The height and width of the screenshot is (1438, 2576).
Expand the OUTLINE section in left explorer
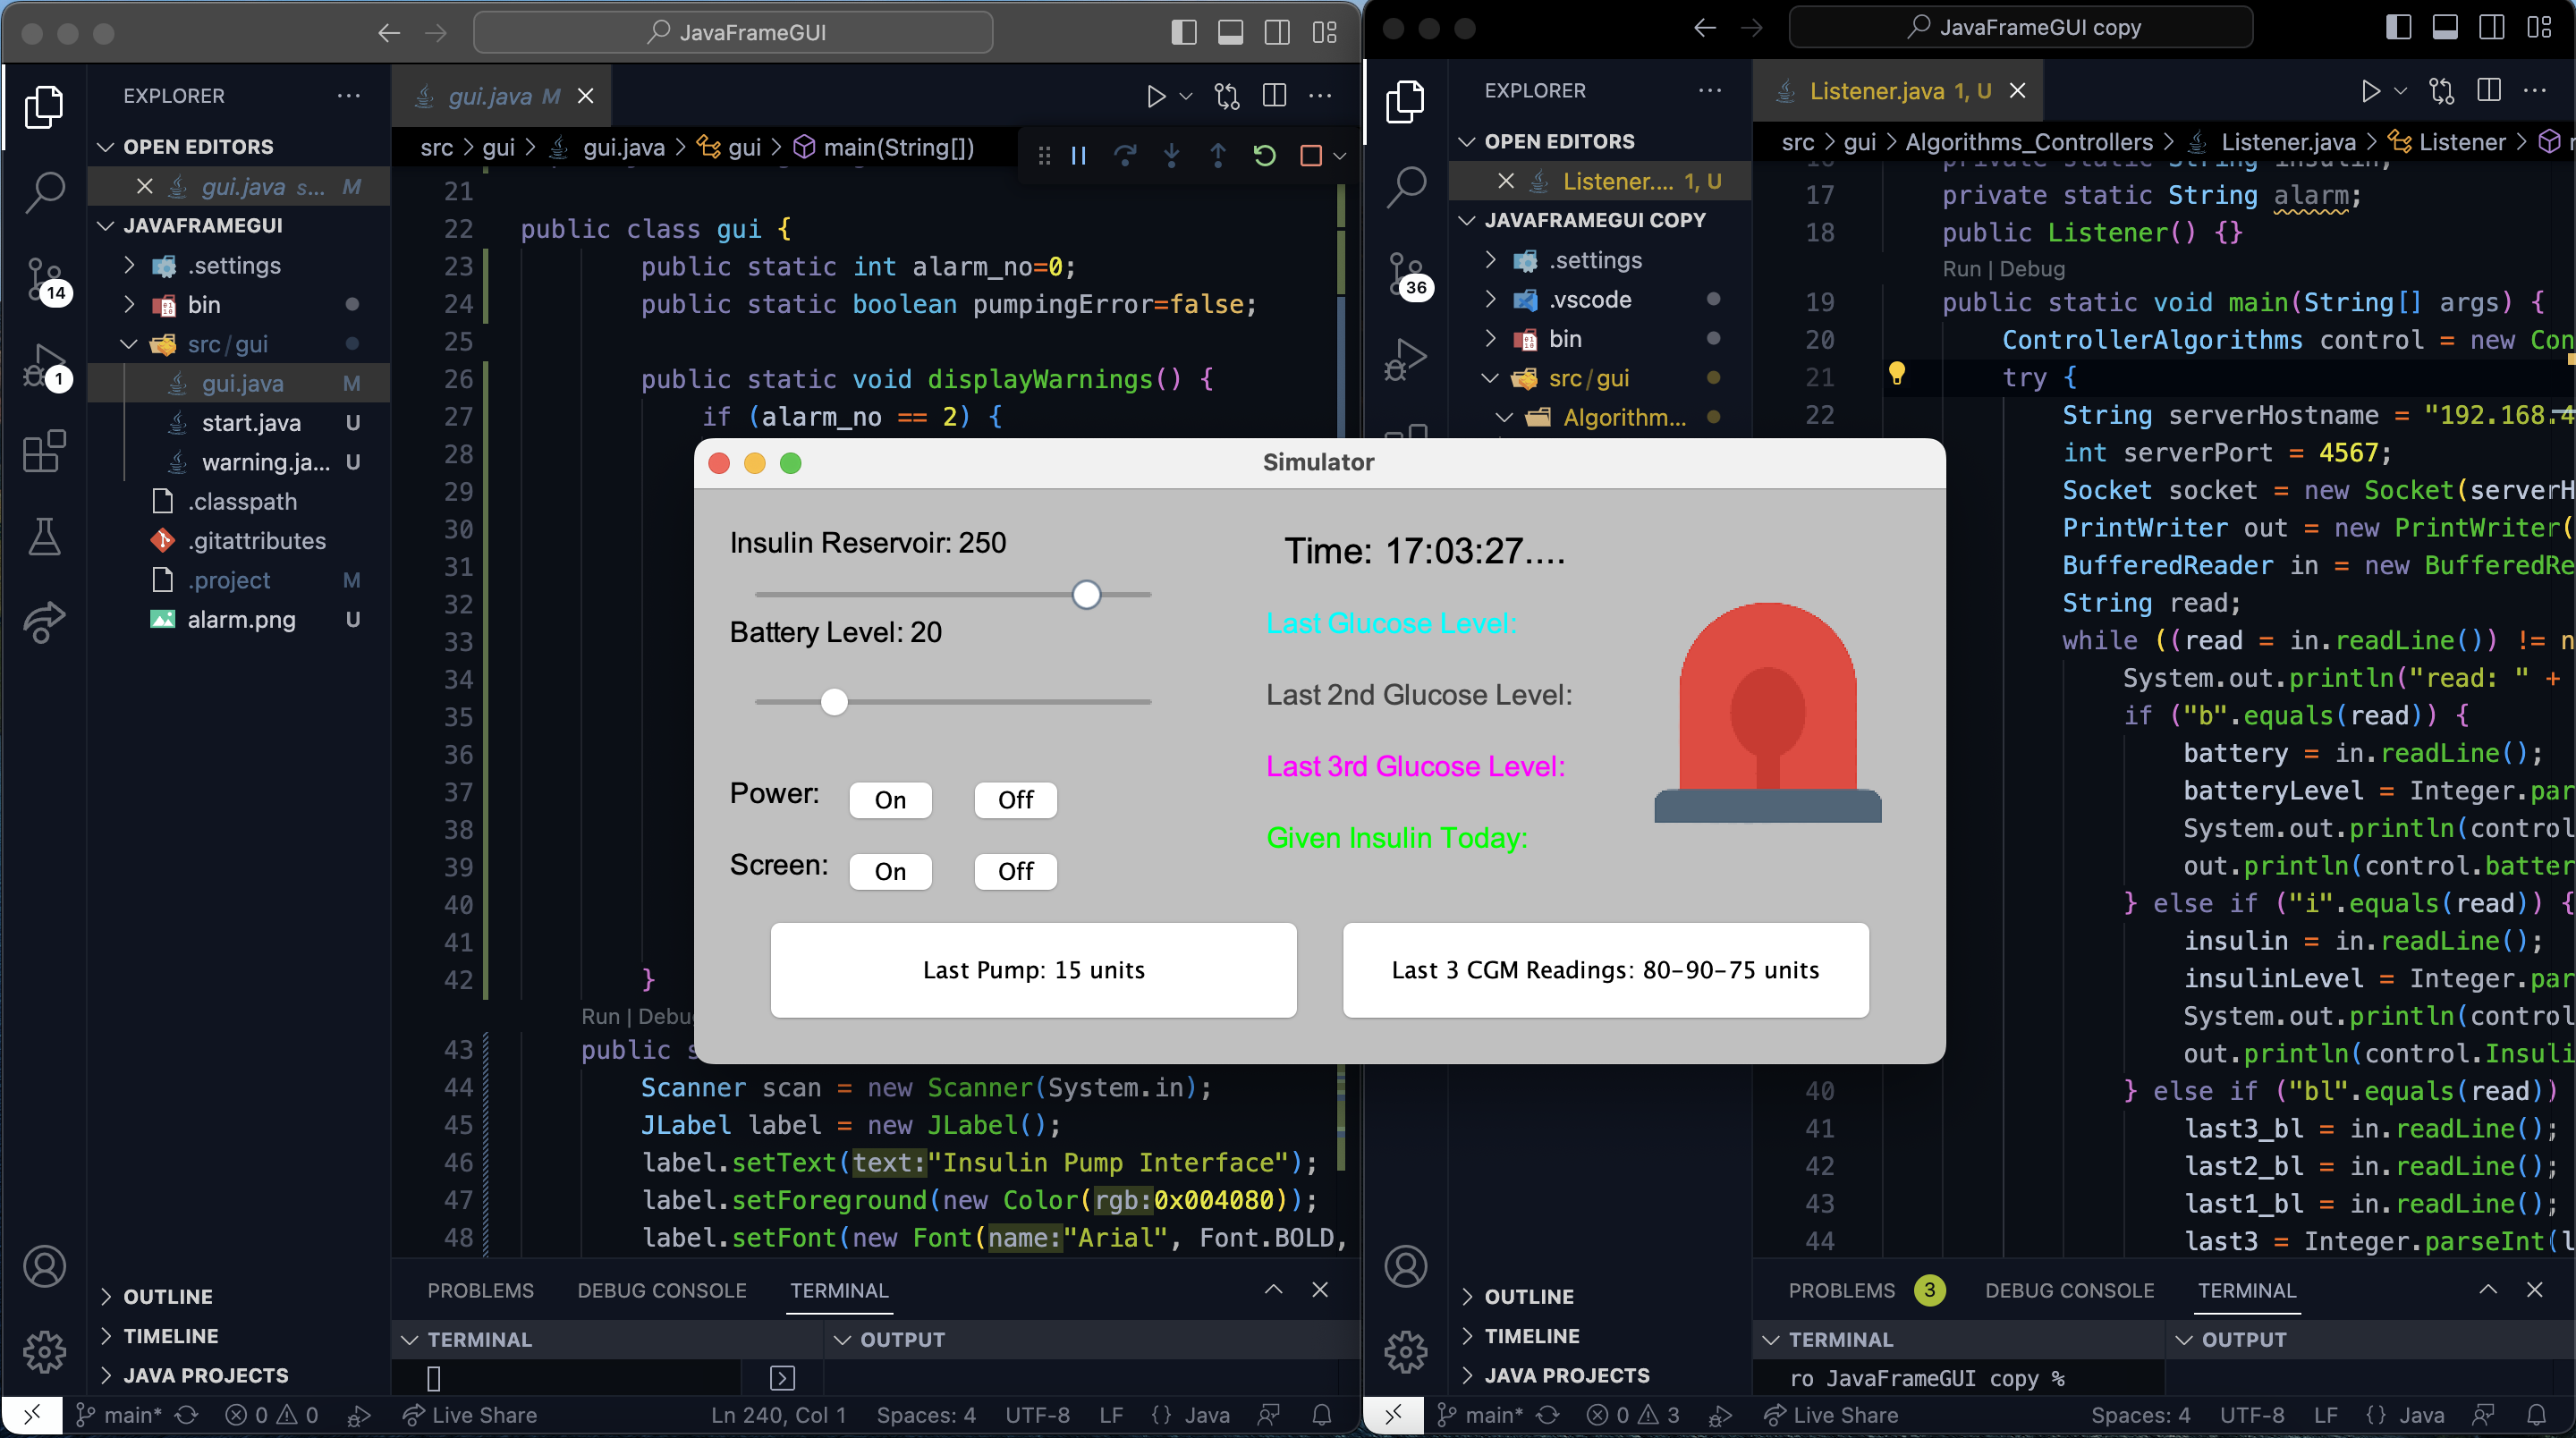tap(167, 1296)
